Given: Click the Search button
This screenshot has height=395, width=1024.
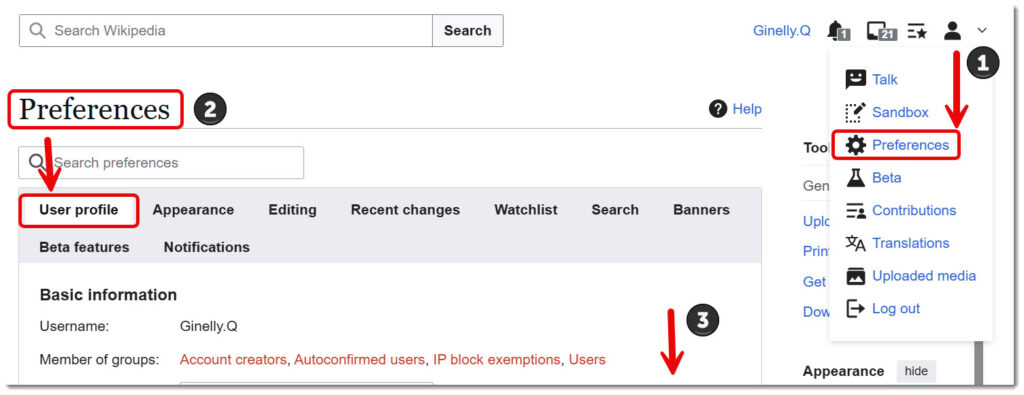Looking at the screenshot, I should click(x=468, y=31).
